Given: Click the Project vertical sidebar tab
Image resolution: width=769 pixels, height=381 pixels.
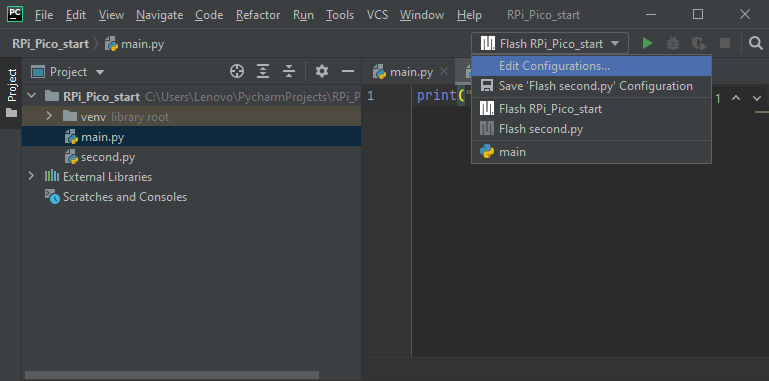Looking at the screenshot, I should tap(11, 93).
